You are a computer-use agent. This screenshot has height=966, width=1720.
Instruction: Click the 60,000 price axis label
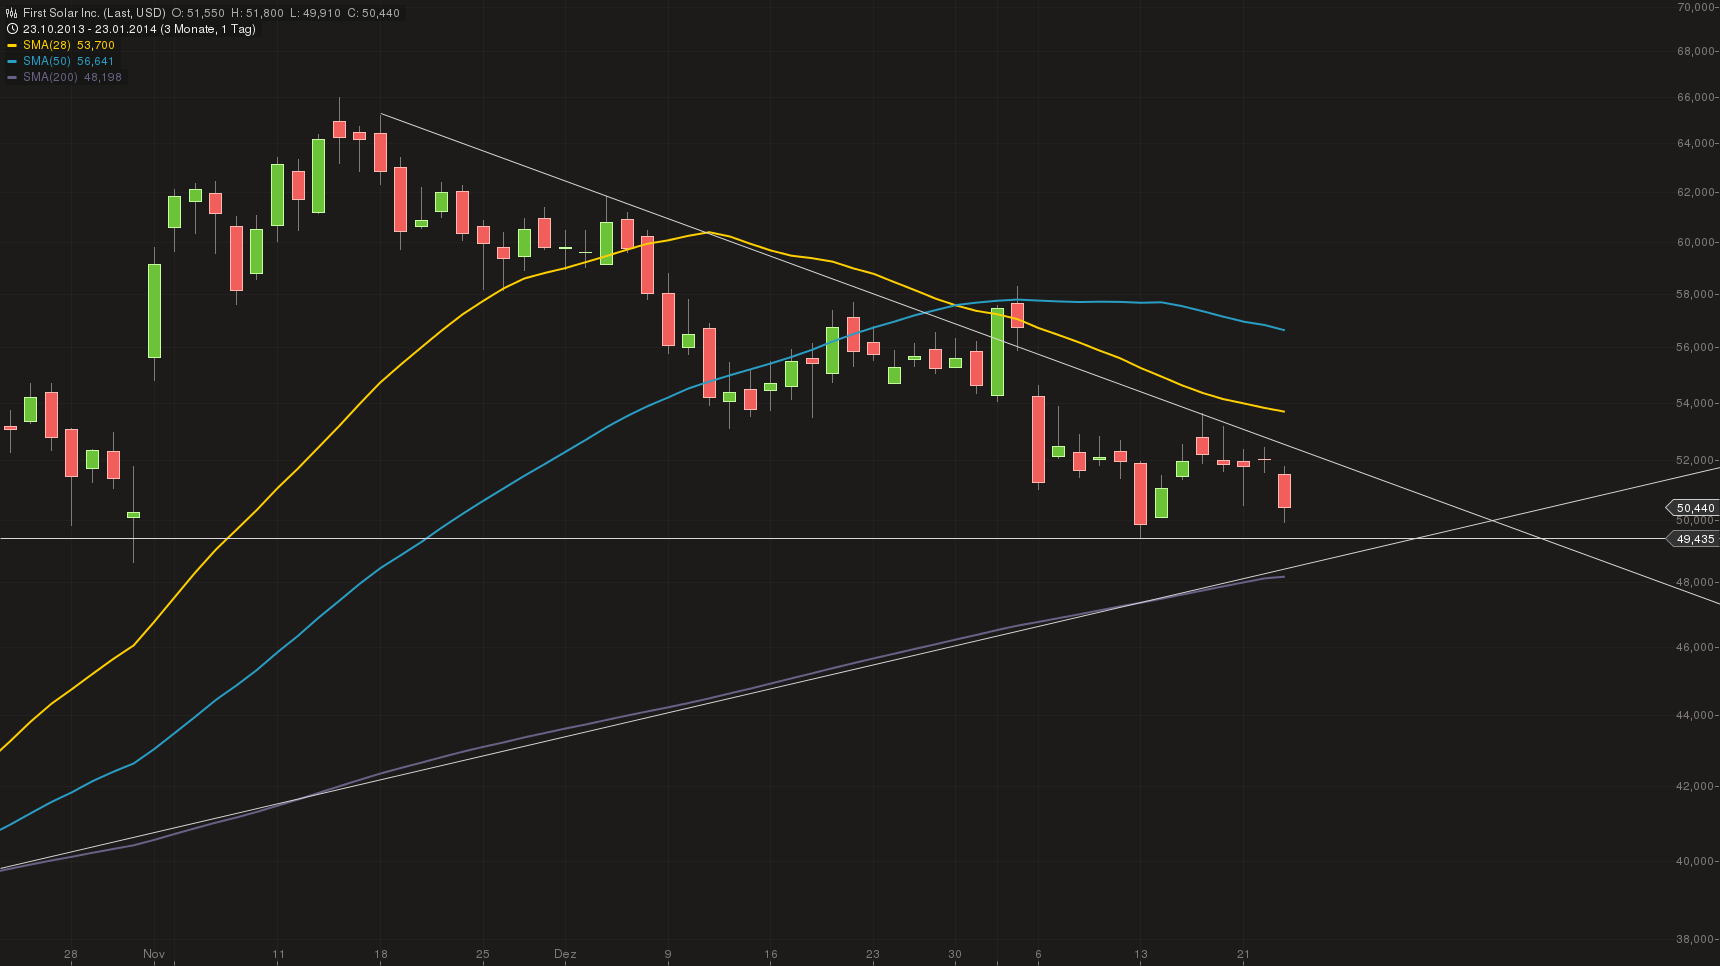coord(1698,242)
